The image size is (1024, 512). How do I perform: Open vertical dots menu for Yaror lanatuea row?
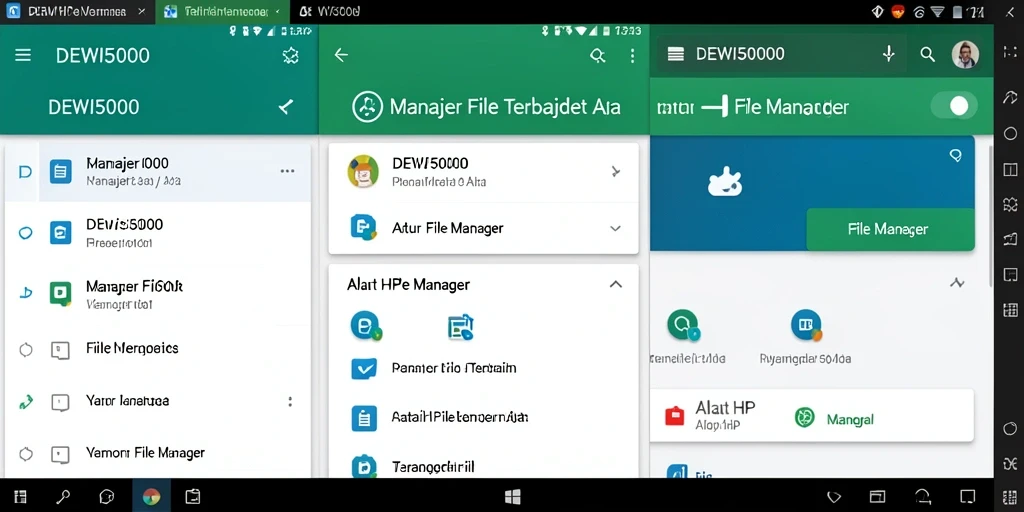coord(290,402)
